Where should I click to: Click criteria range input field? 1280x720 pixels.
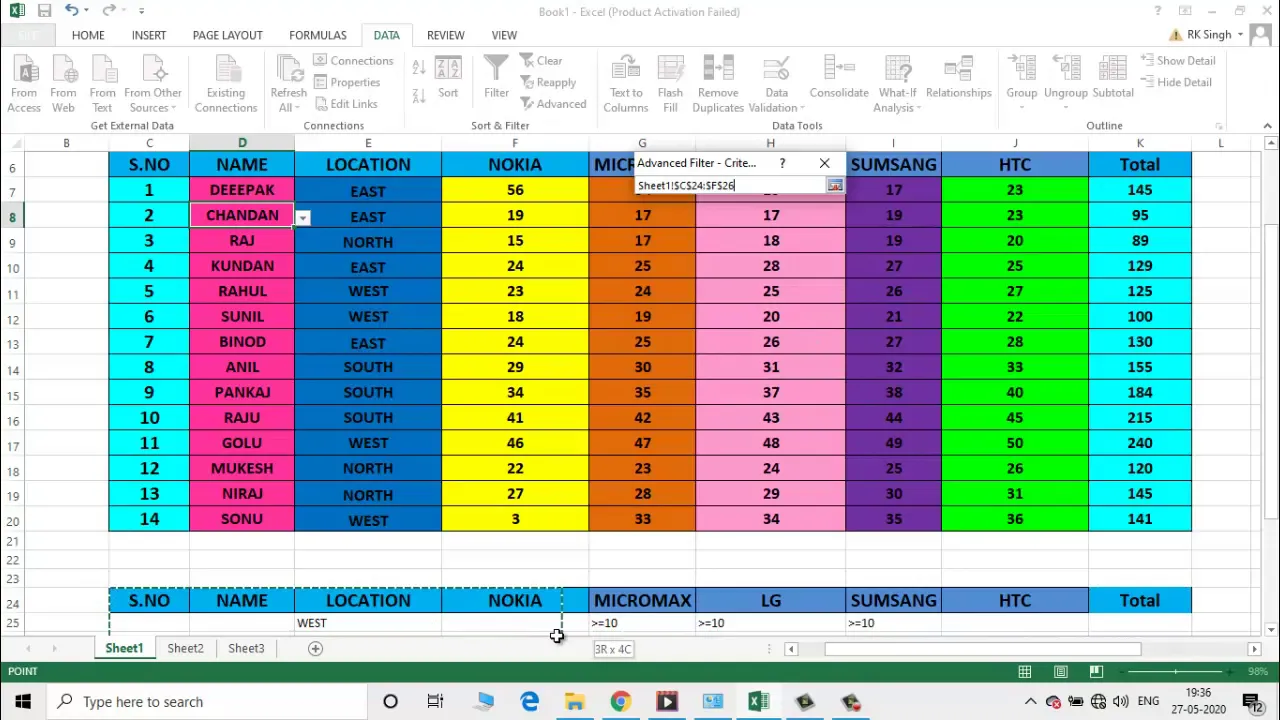[731, 186]
